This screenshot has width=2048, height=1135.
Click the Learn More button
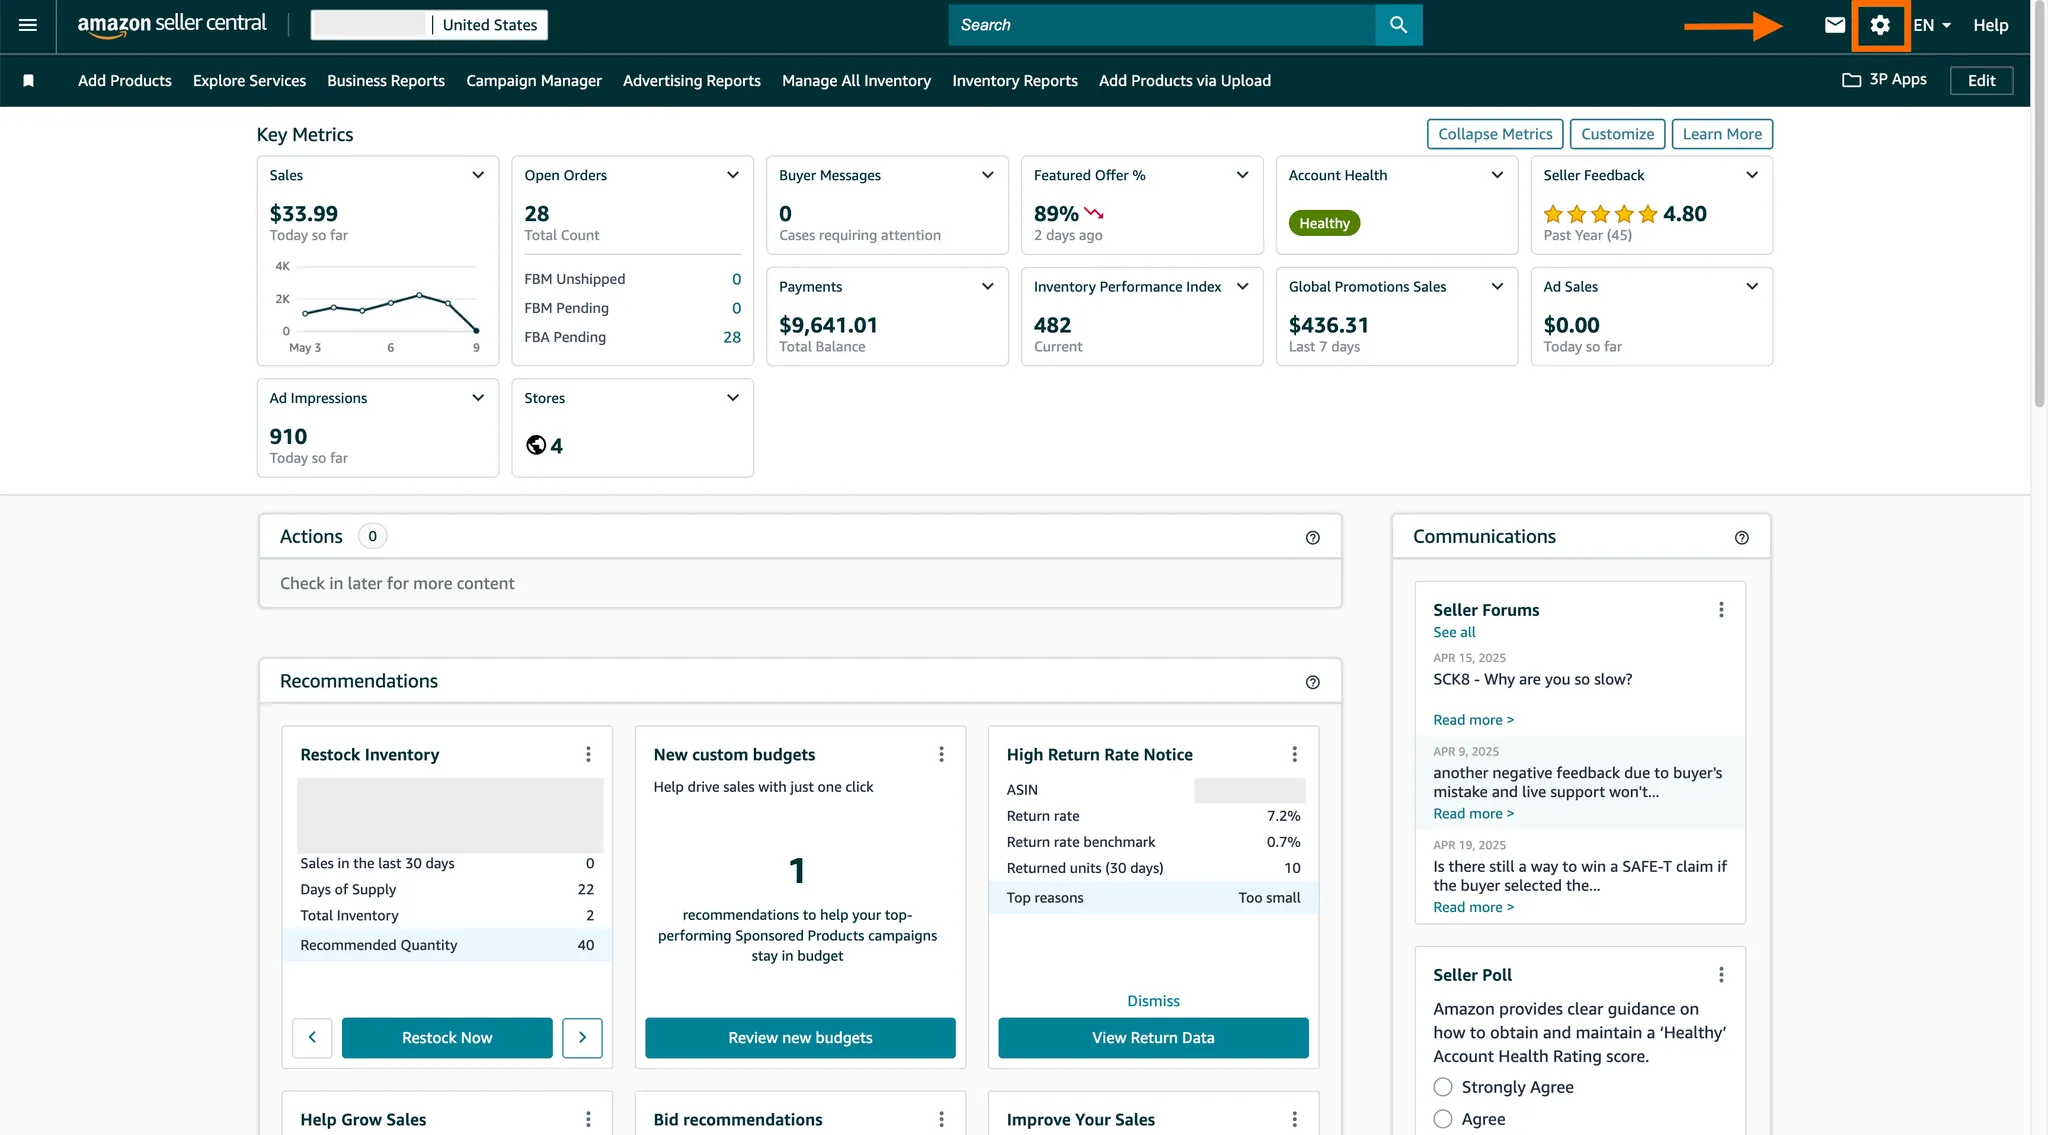1722,134
